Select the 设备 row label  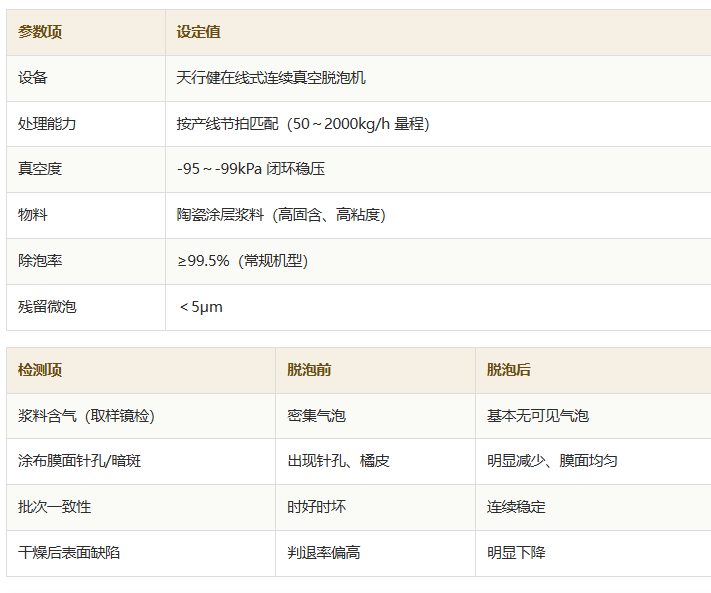(33, 78)
